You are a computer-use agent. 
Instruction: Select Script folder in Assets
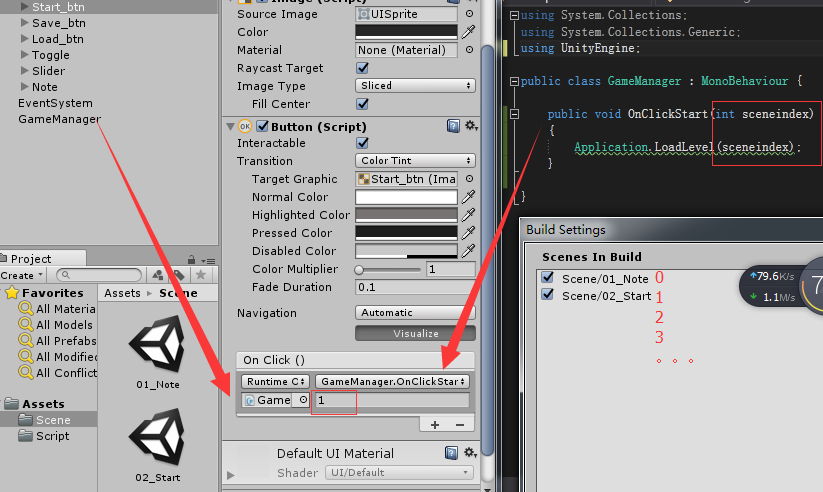coord(44,436)
